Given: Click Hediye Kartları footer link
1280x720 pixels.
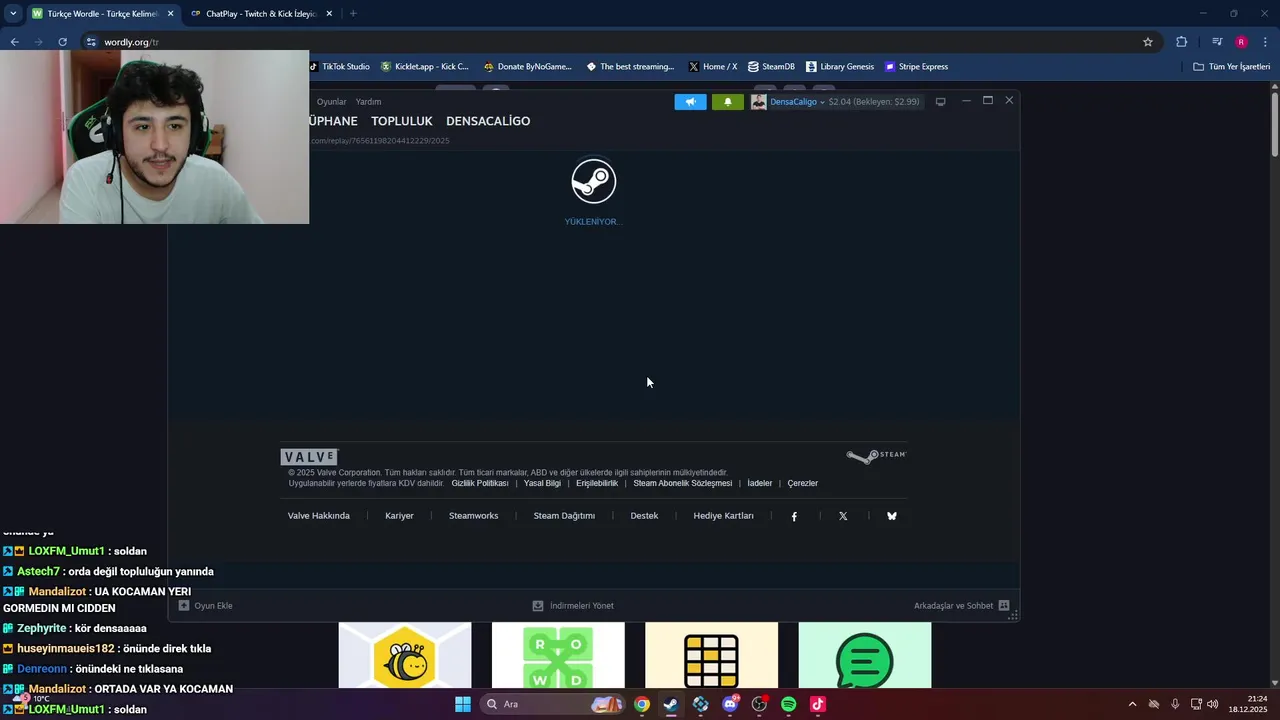Looking at the screenshot, I should [x=723, y=516].
